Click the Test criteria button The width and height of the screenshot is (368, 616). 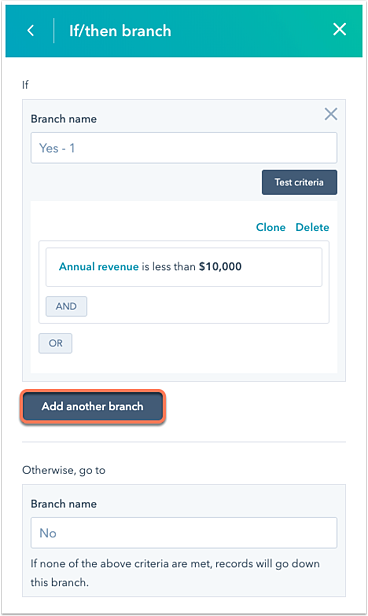coord(299,182)
